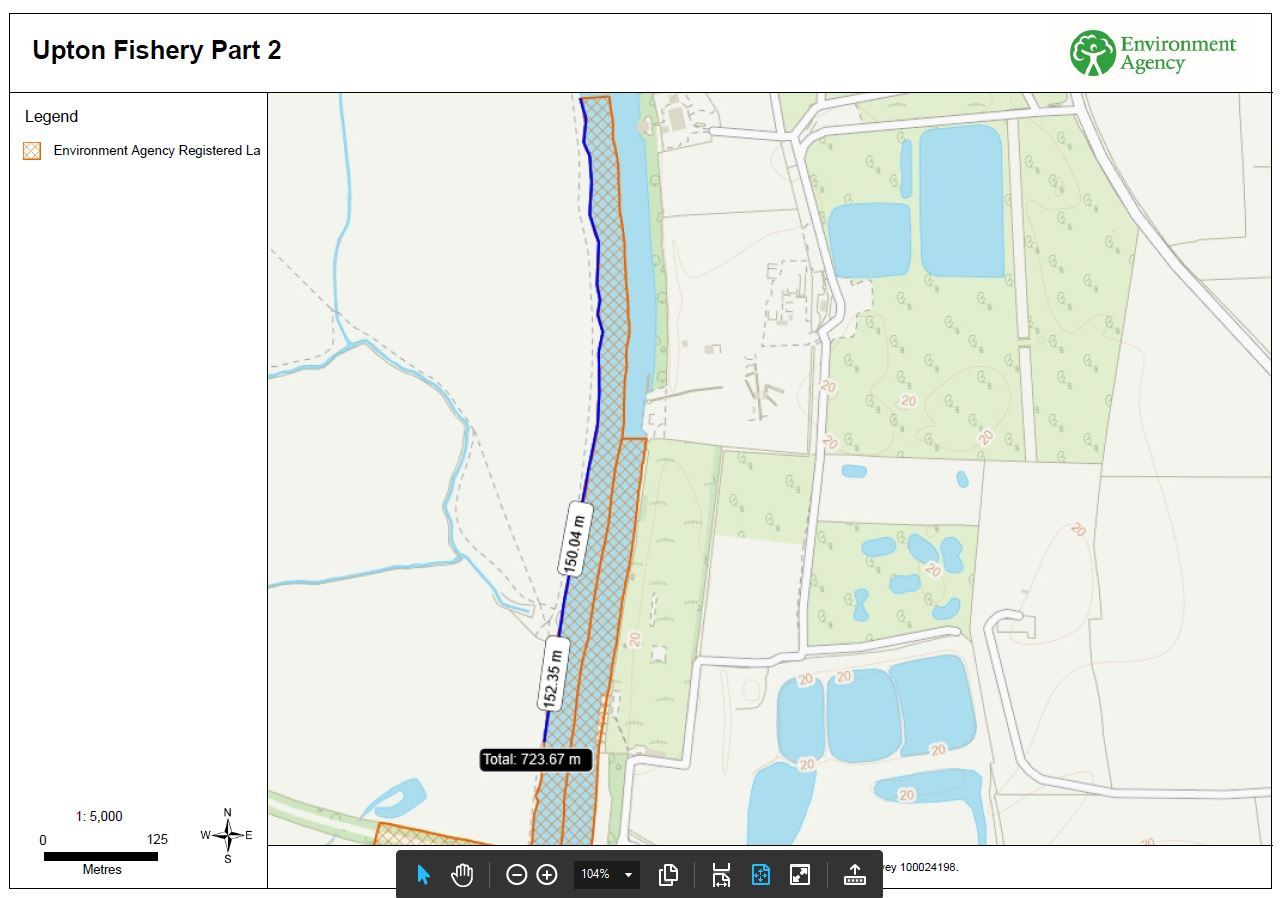Click the zoom in plus button
This screenshot has height=898, width=1281.
coord(547,875)
